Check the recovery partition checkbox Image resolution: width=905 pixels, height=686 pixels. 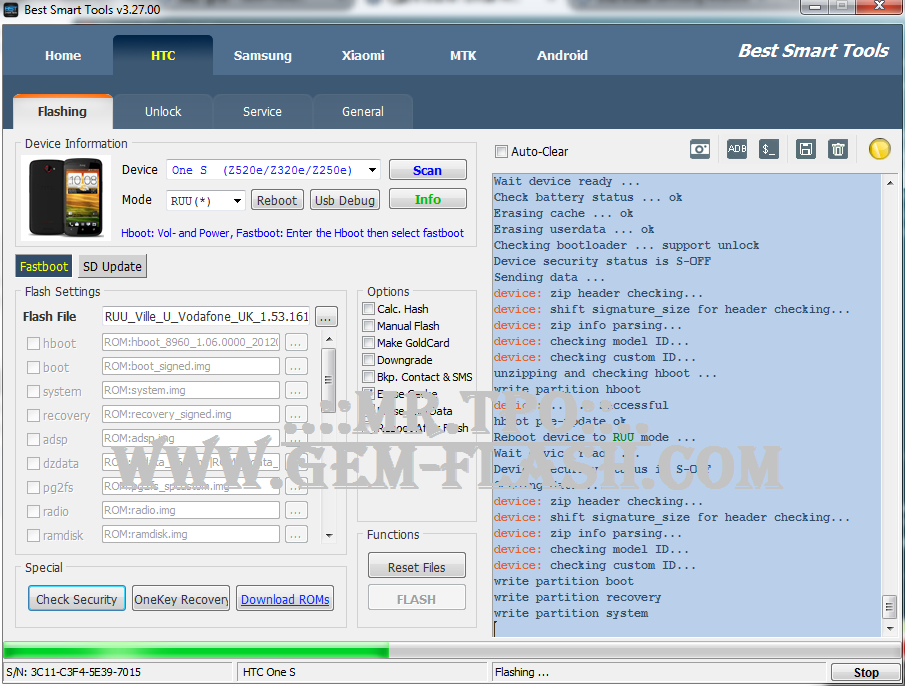coord(33,415)
